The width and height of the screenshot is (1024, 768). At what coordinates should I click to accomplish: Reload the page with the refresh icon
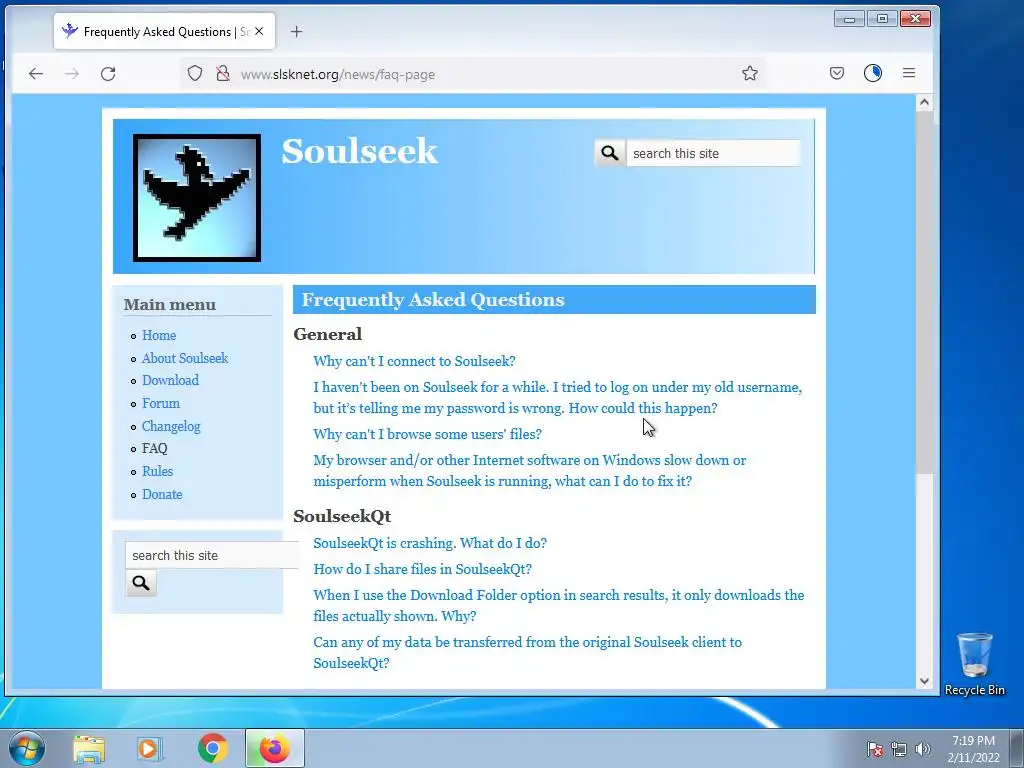pos(108,74)
